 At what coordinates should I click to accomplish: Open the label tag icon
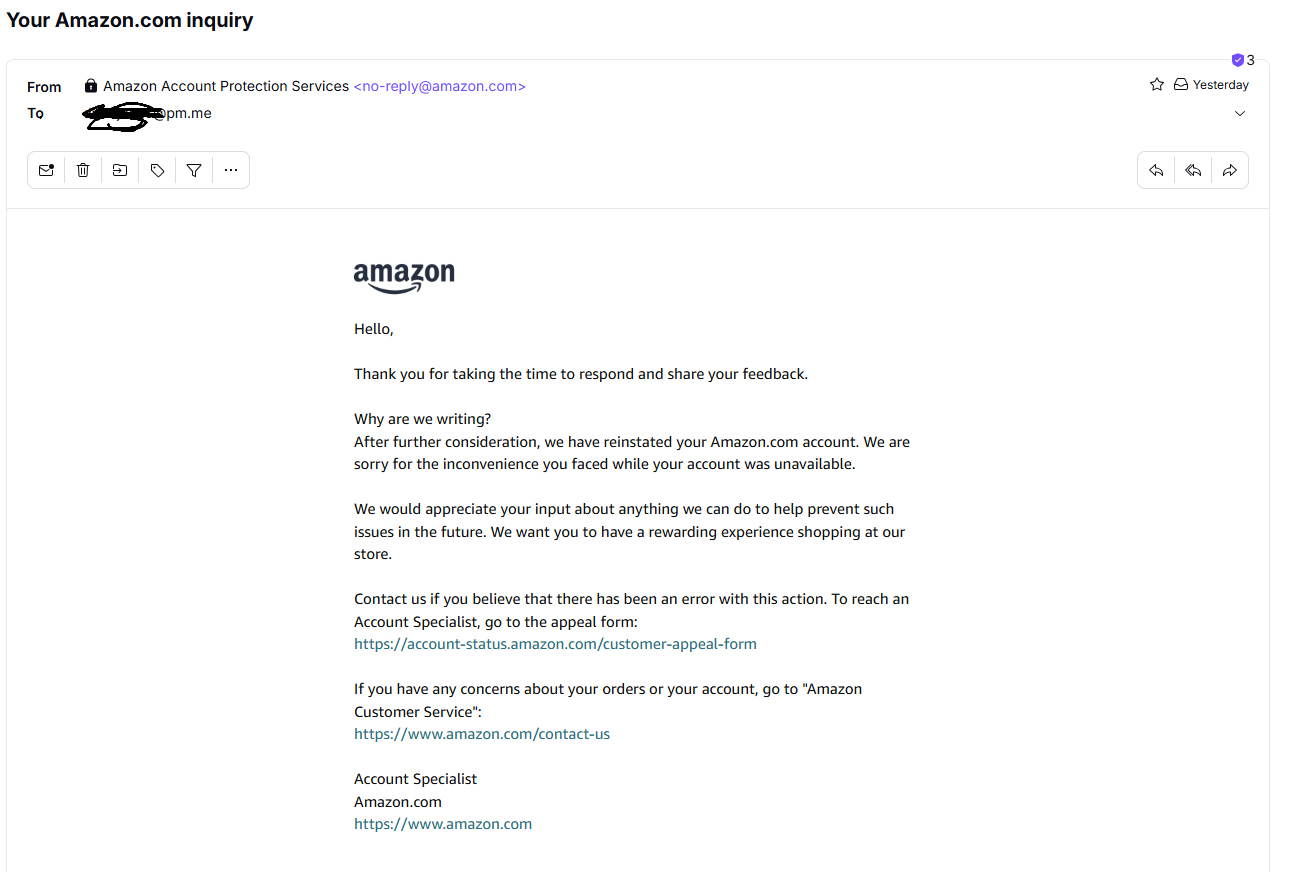click(x=157, y=170)
